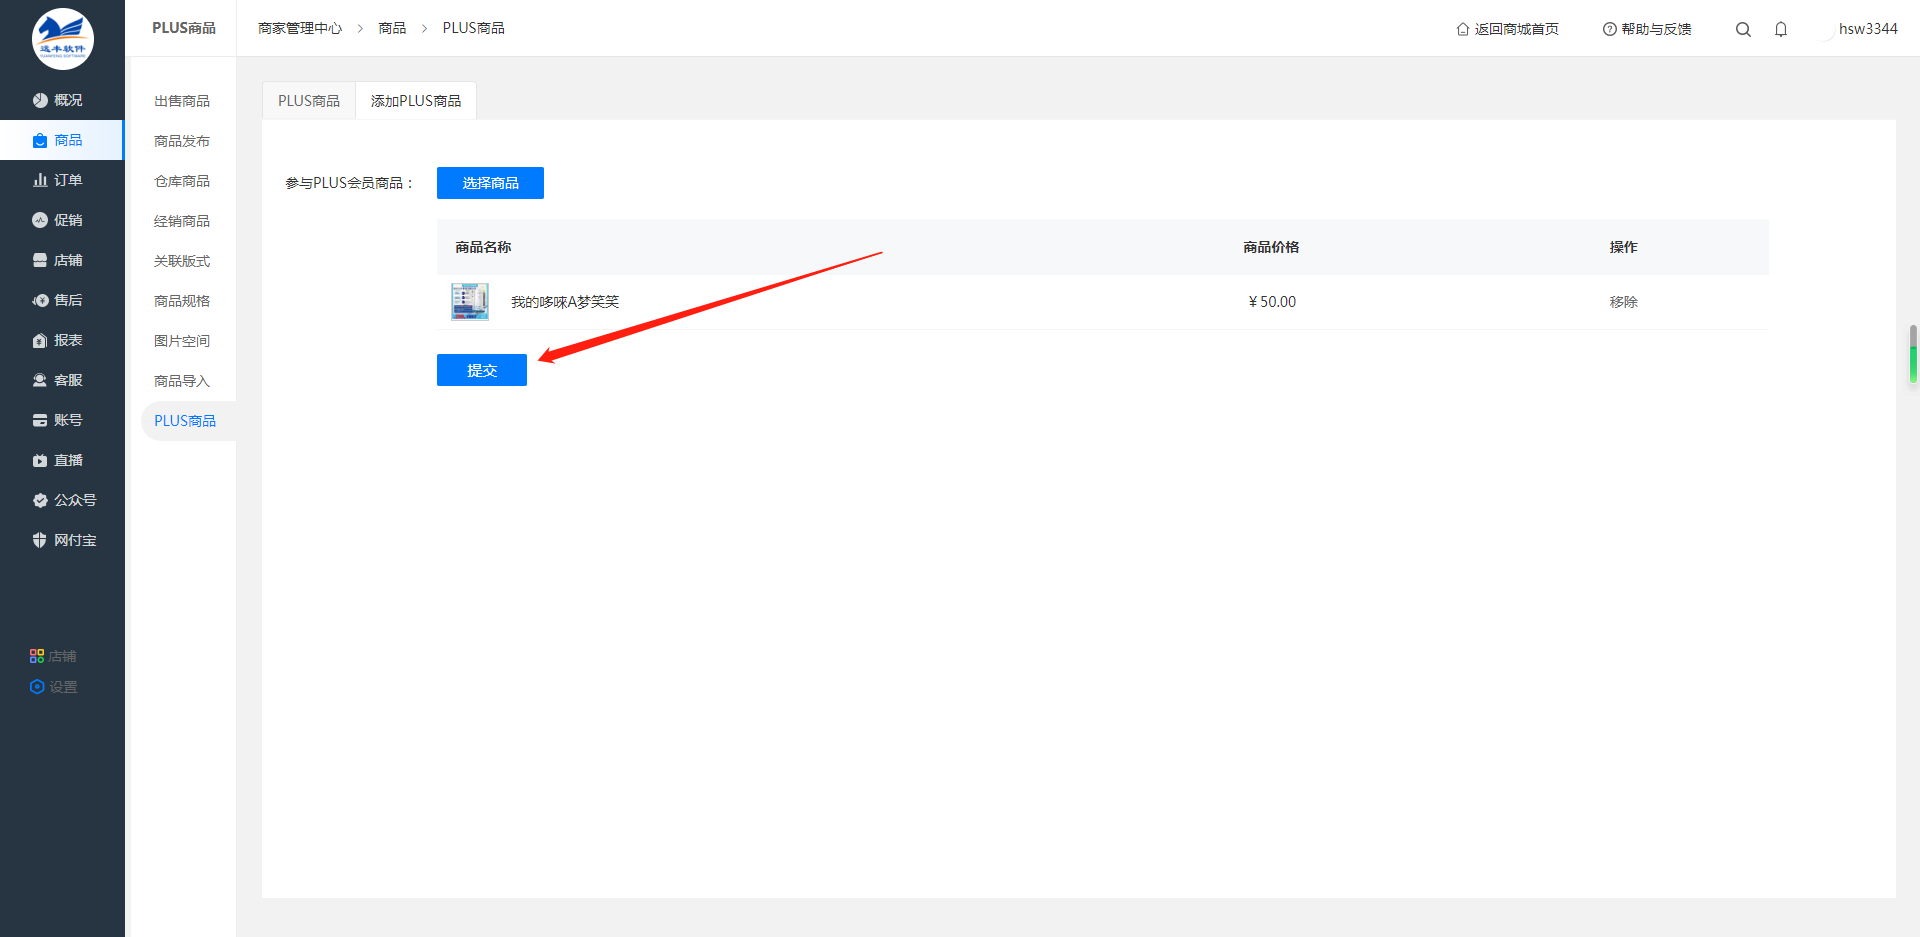Click 商品 breadcrumb link
This screenshot has height=937, width=1920.
392,28
